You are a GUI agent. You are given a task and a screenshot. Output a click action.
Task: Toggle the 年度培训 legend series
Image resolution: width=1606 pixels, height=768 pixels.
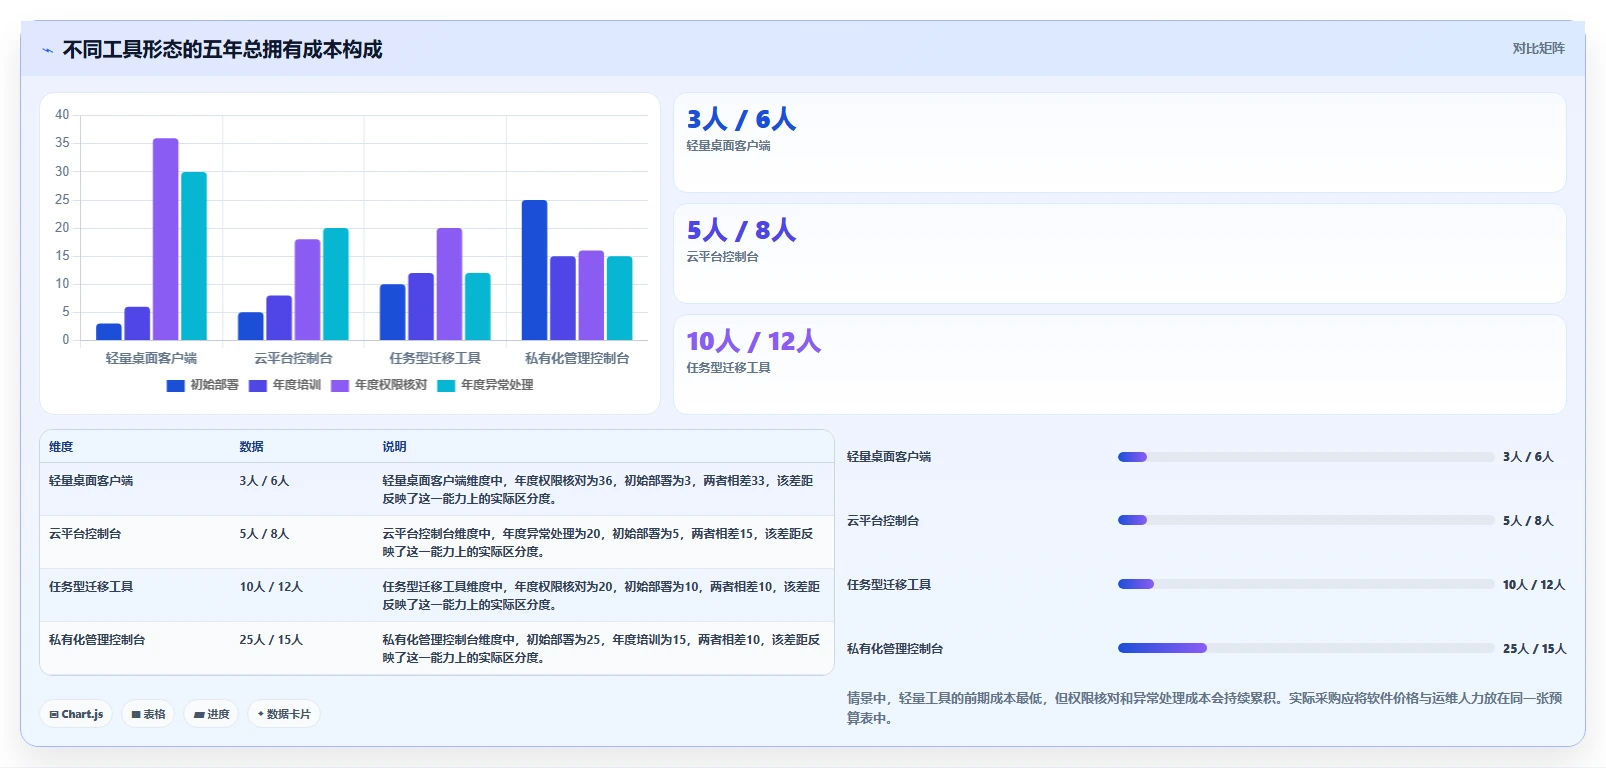(285, 385)
